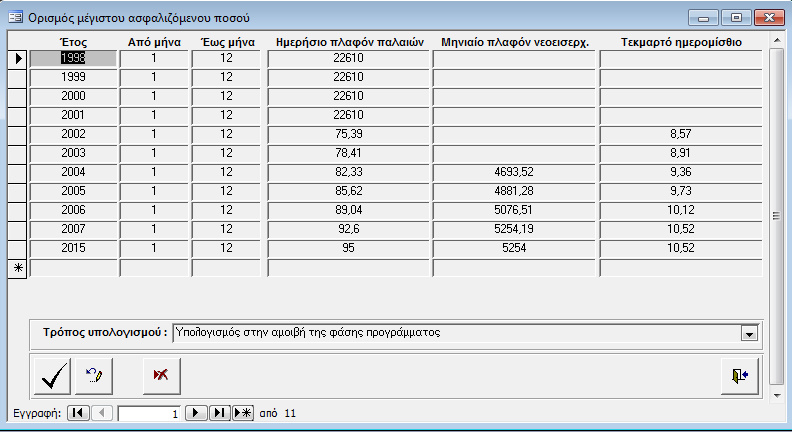Click the undo changes button

point(94,375)
